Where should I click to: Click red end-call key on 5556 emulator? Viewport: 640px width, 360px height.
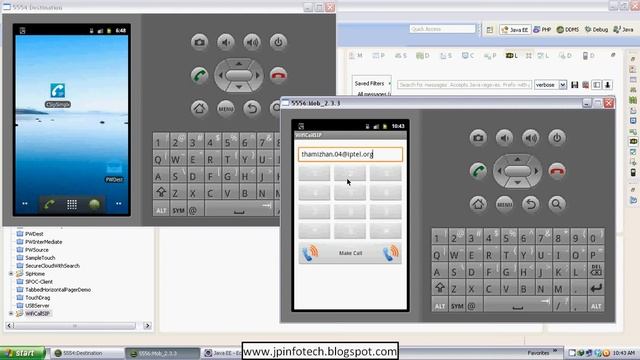pos(557,171)
